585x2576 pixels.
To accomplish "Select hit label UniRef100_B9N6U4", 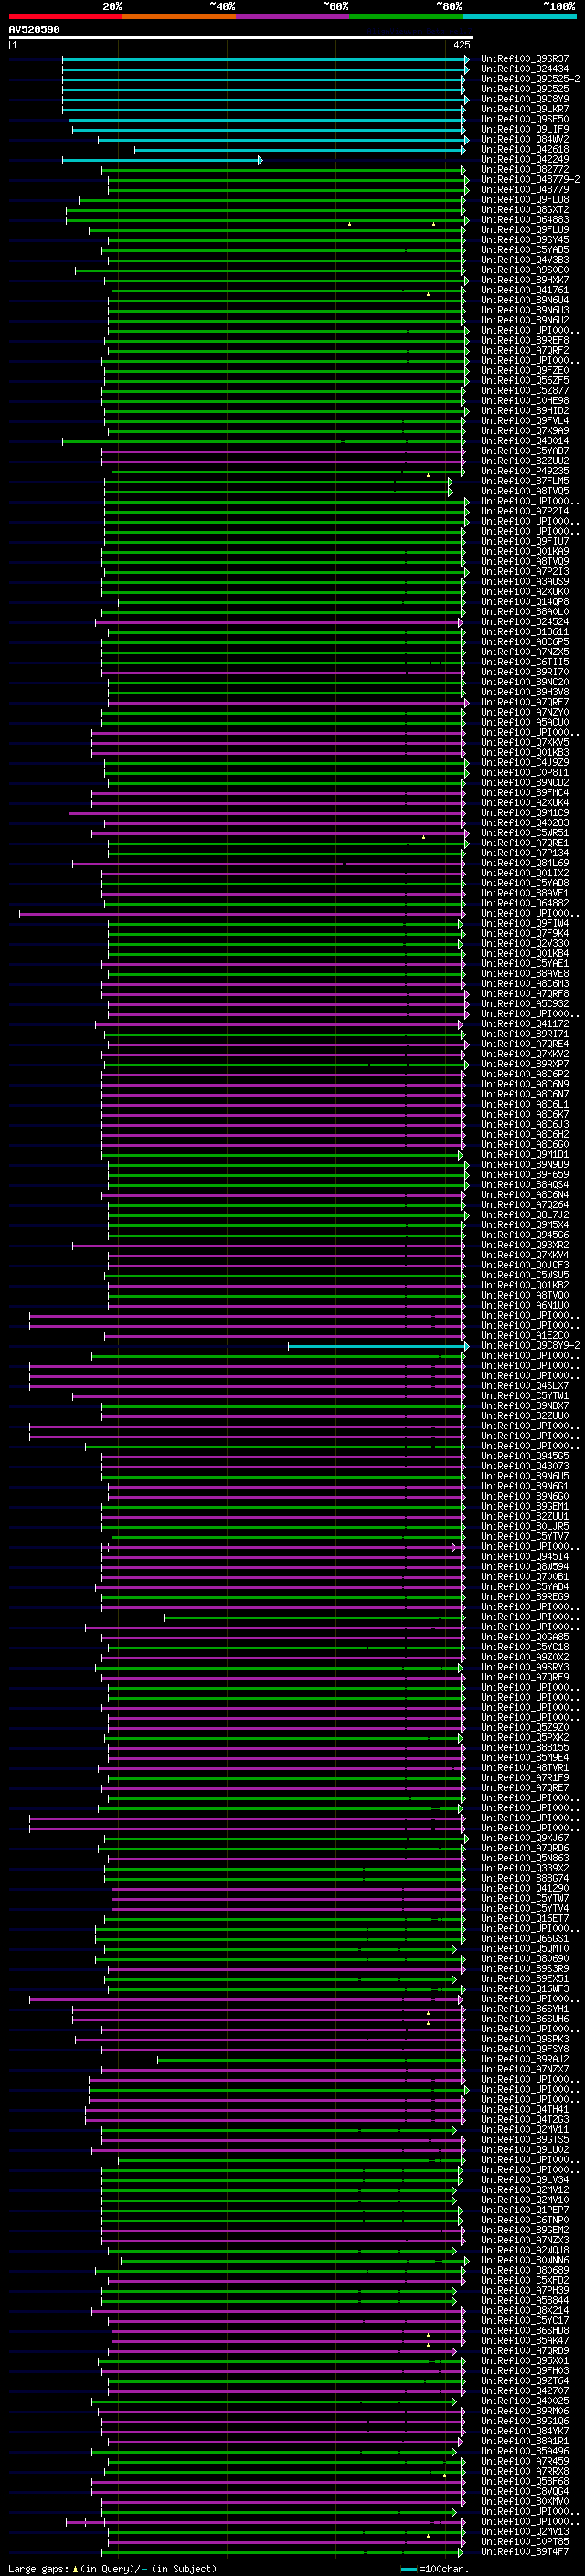I will (x=525, y=300).
